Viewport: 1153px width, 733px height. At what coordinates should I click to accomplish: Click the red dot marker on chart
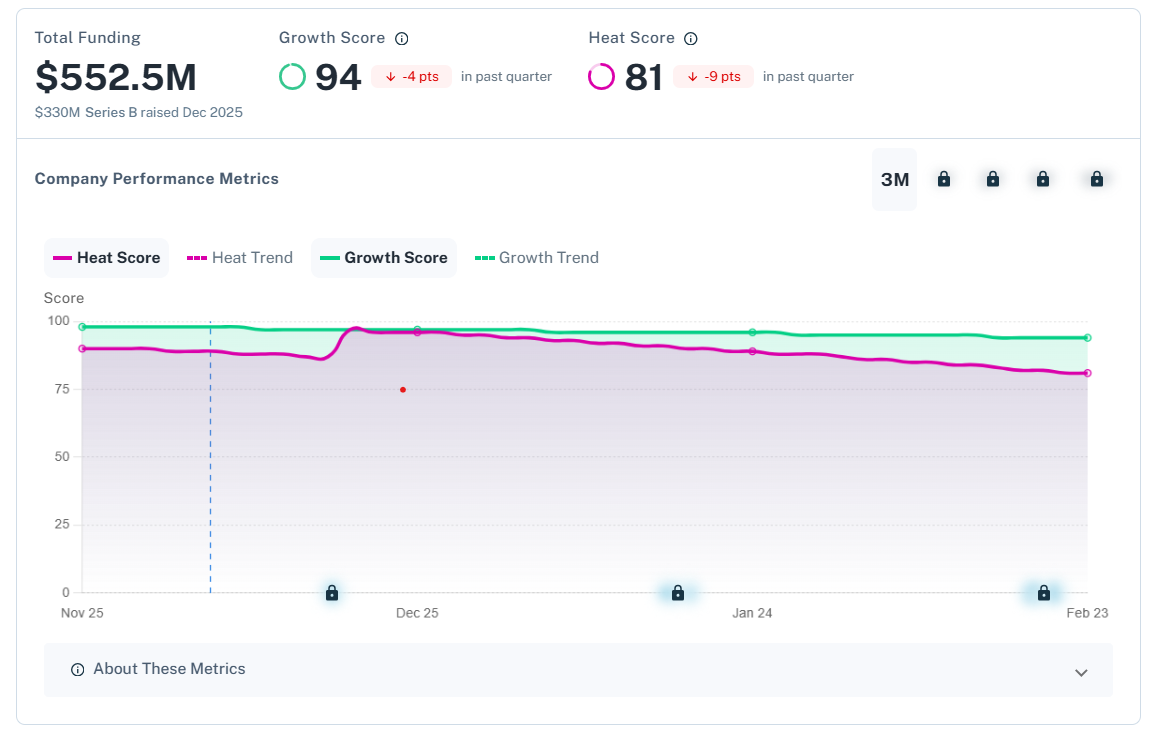tap(403, 390)
